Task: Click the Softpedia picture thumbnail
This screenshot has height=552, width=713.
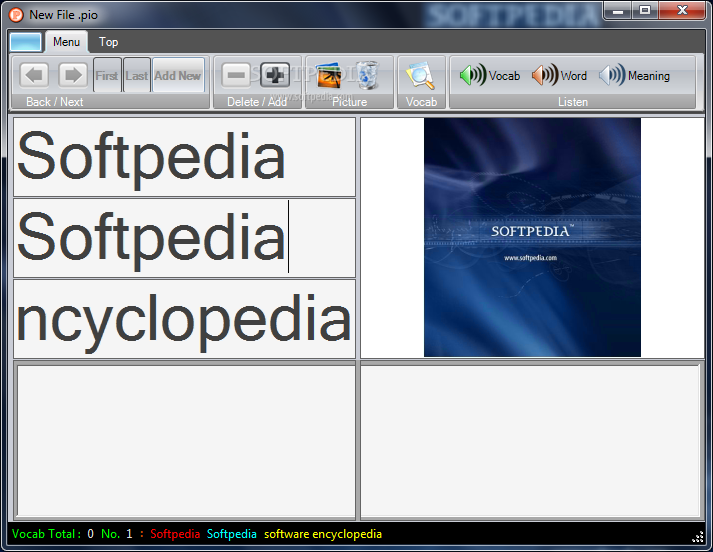Action: point(532,237)
